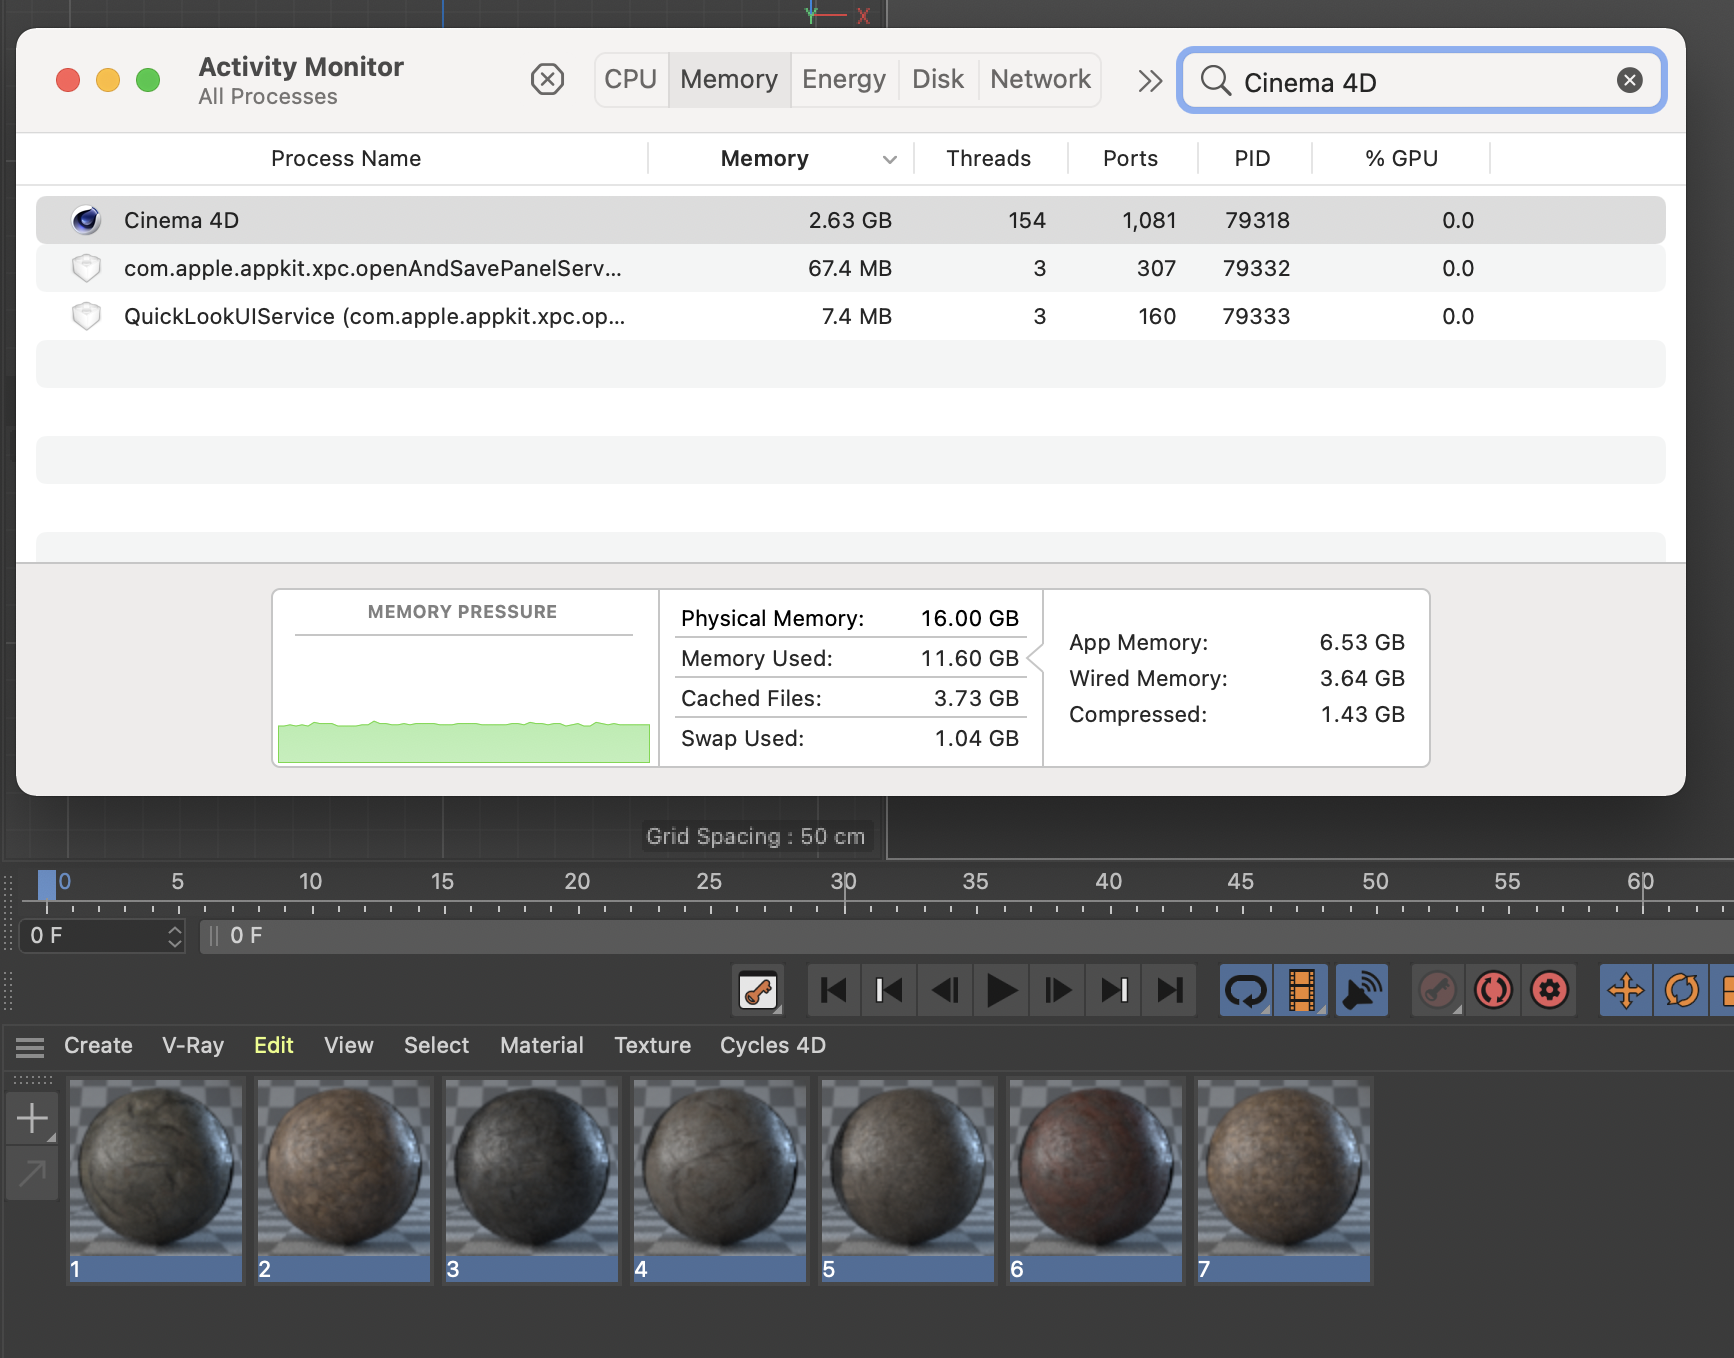The image size is (1734, 1358).
Task: Select material thumbnail 5
Action: 907,1180
